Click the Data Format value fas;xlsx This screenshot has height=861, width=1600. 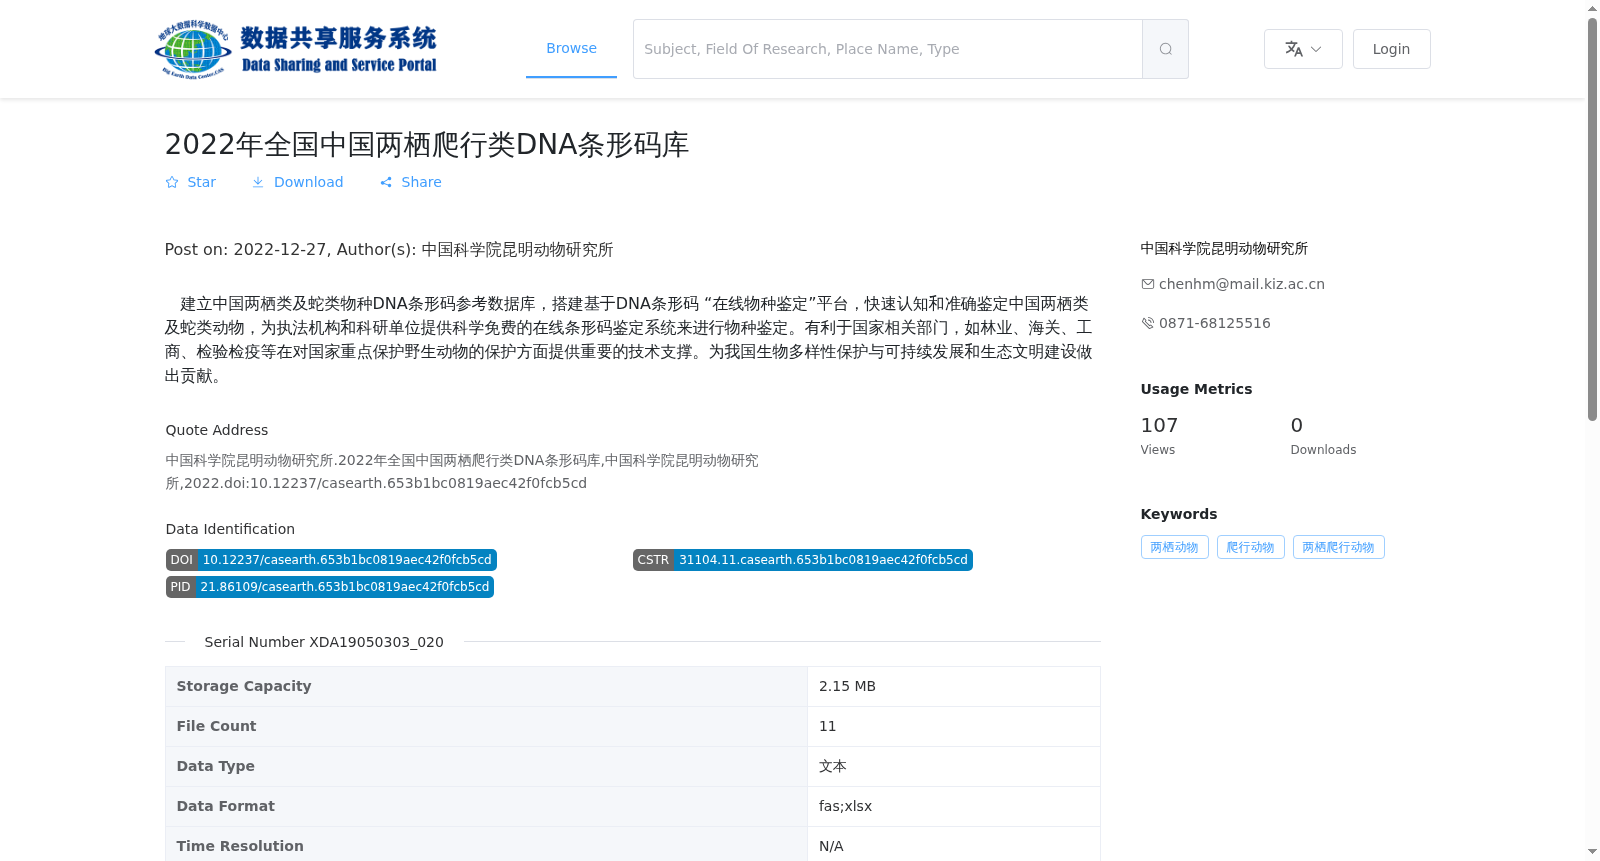tap(845, 806)
